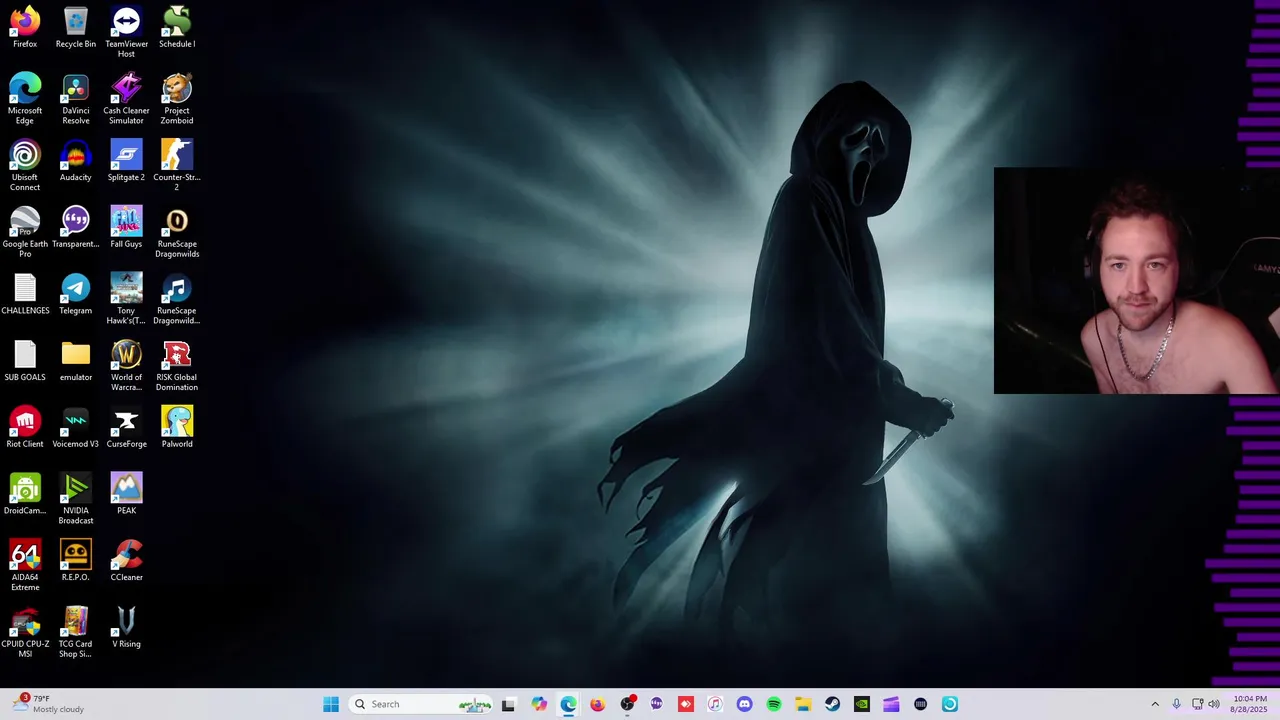
Task: Select the RuneScape Dragonwild... music note icon
Action: click(177, 299)
